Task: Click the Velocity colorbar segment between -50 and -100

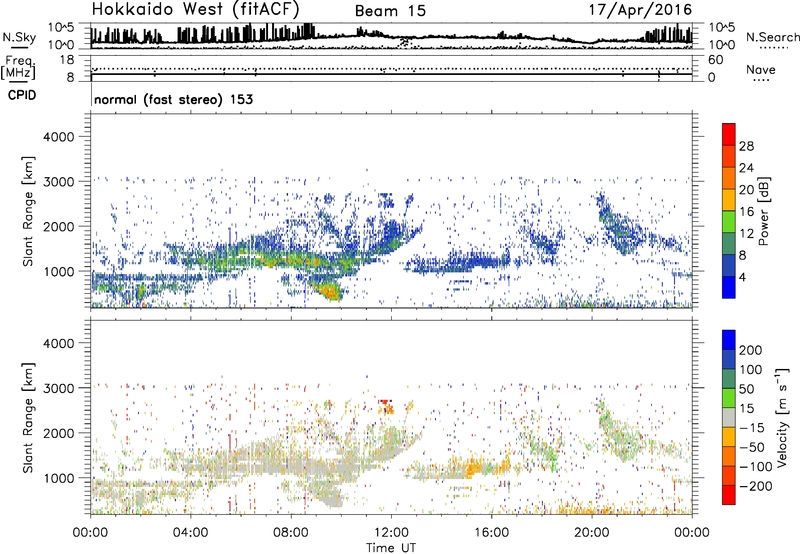Action: pyautogui.click(x=729, y=456)
